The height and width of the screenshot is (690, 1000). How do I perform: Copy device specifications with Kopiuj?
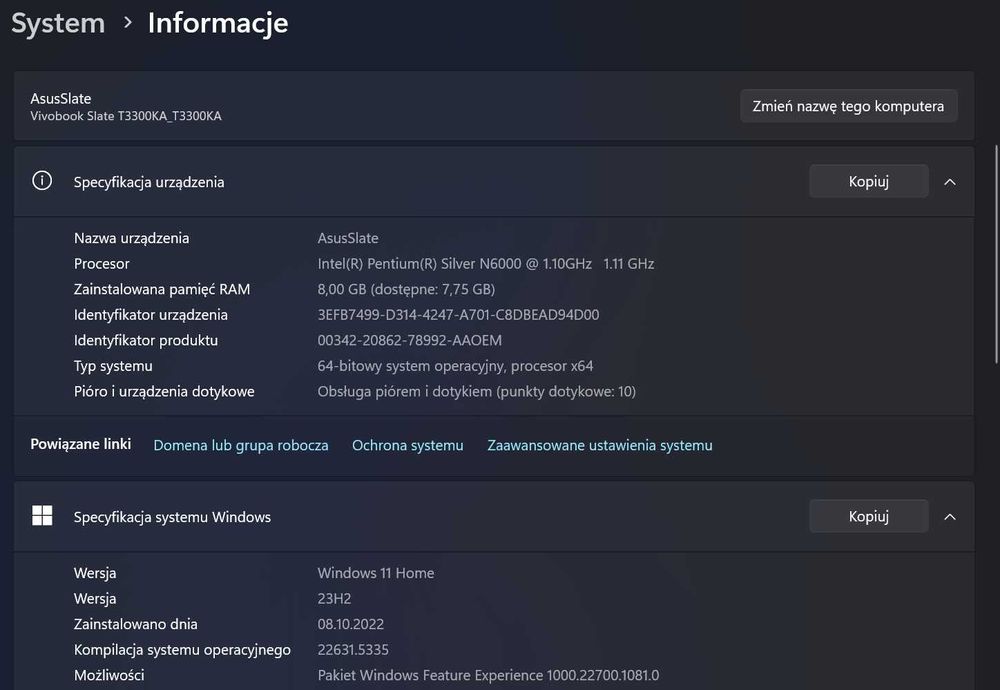coord(868,181)
